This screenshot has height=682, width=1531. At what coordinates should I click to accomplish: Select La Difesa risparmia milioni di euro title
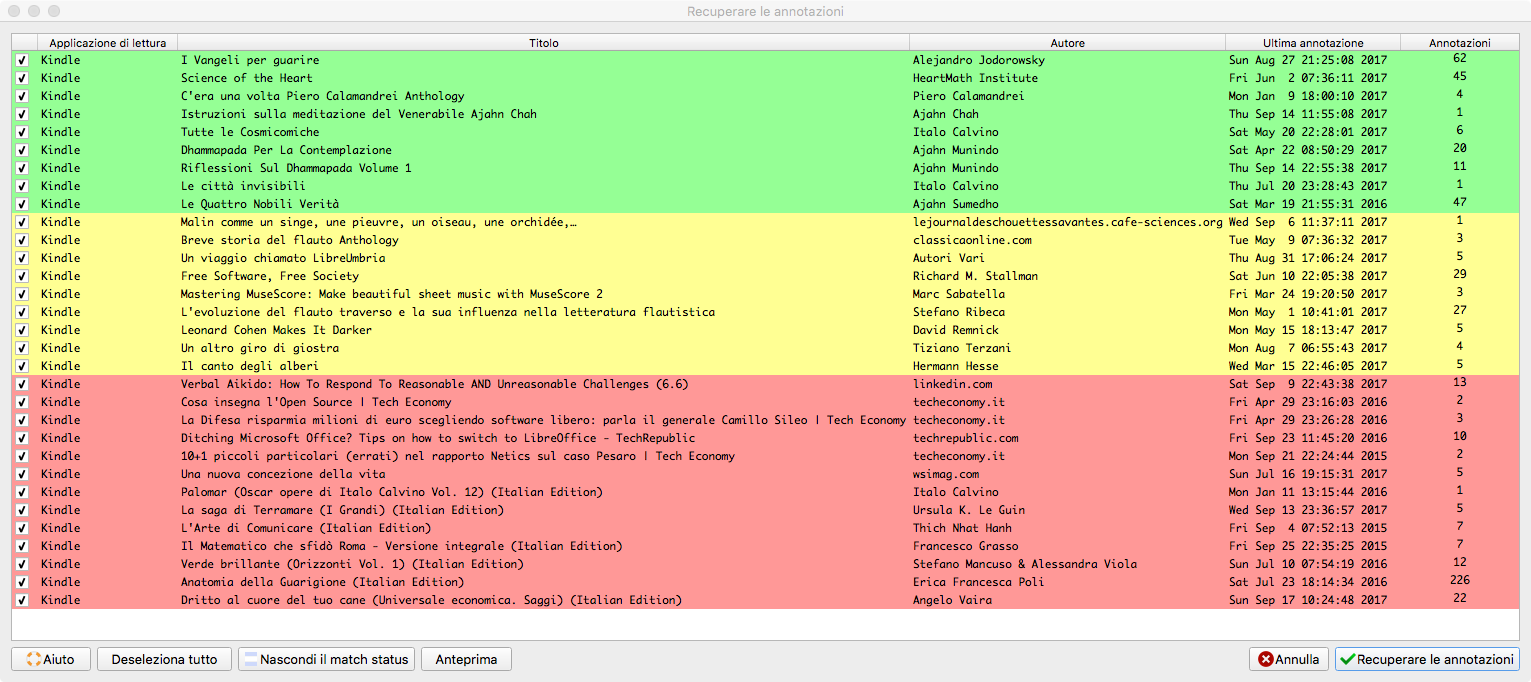click(x=543, y=420)
